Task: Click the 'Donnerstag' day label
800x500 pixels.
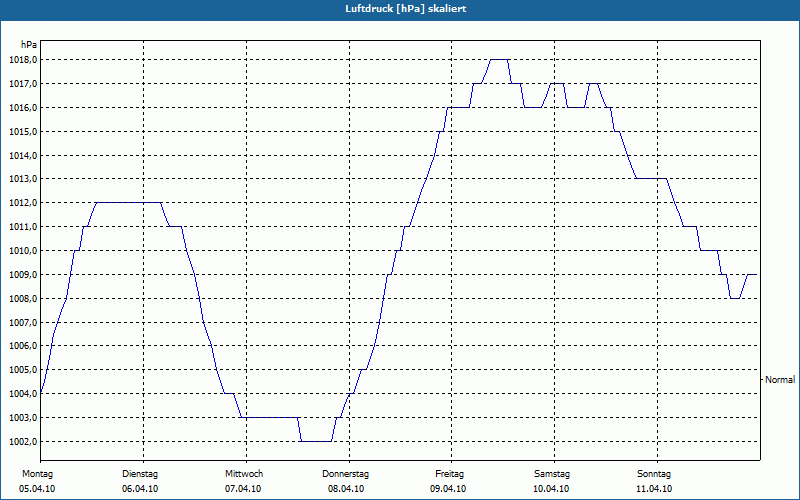Action: [x=345, y=474]
